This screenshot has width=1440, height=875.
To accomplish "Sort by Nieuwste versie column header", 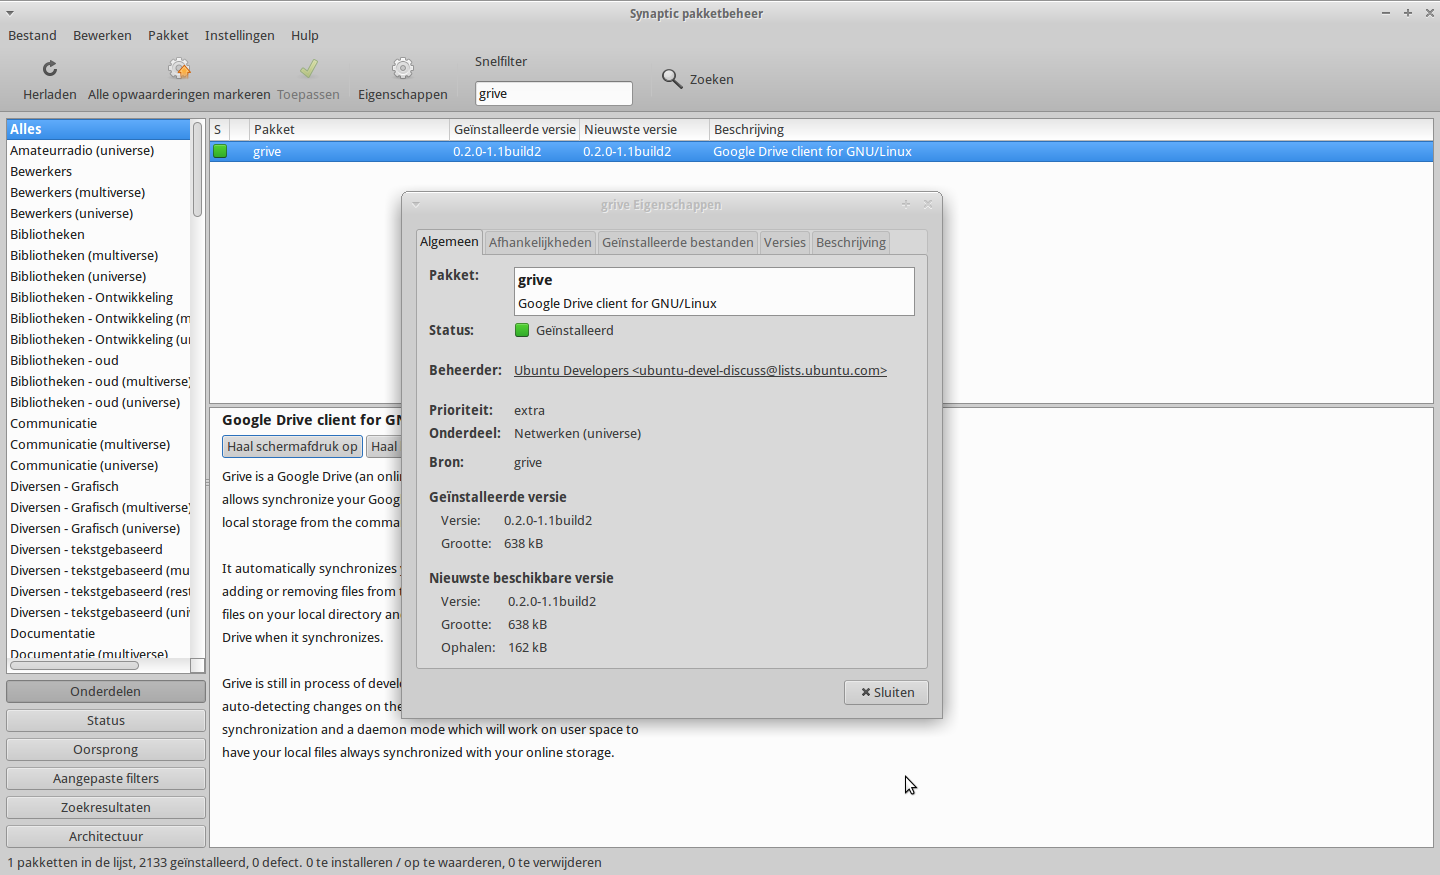I will [644, 129].
